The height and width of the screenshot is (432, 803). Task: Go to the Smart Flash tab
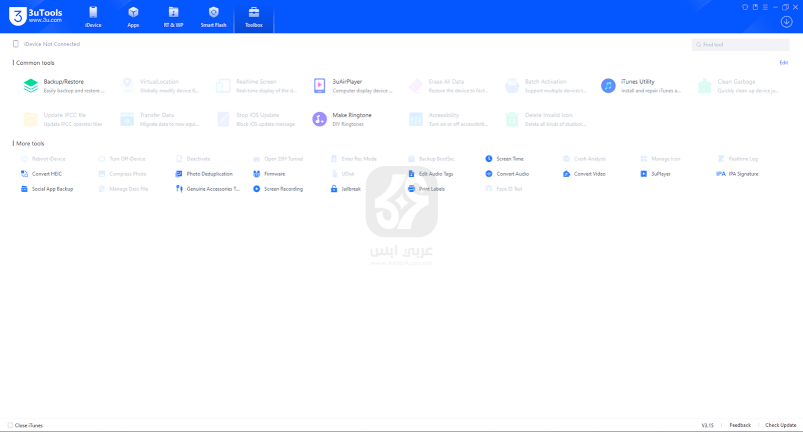[214, 17]
